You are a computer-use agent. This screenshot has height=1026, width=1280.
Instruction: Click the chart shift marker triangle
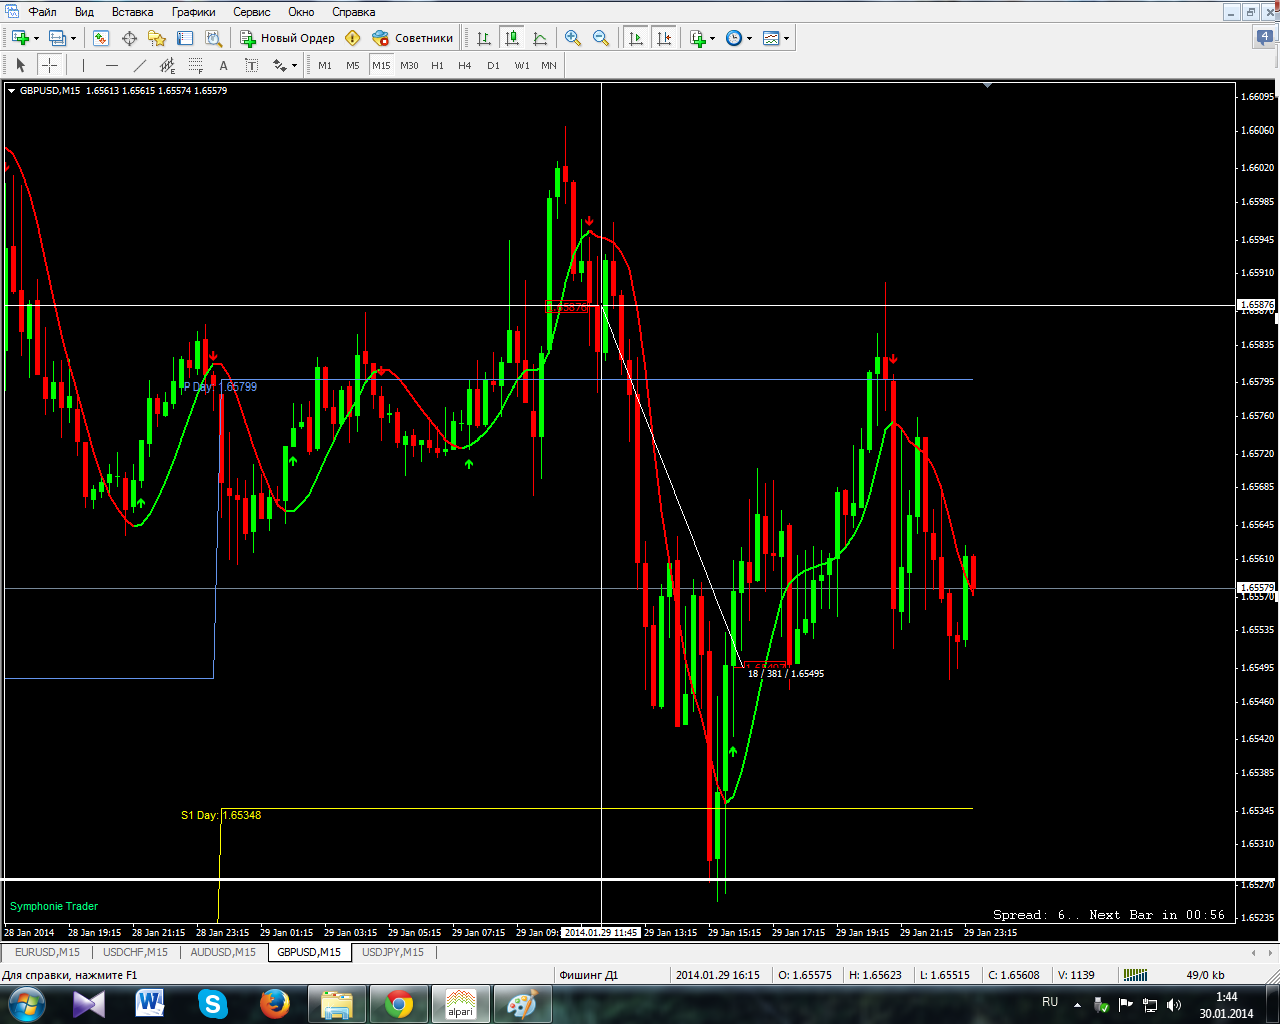point(987,86)
